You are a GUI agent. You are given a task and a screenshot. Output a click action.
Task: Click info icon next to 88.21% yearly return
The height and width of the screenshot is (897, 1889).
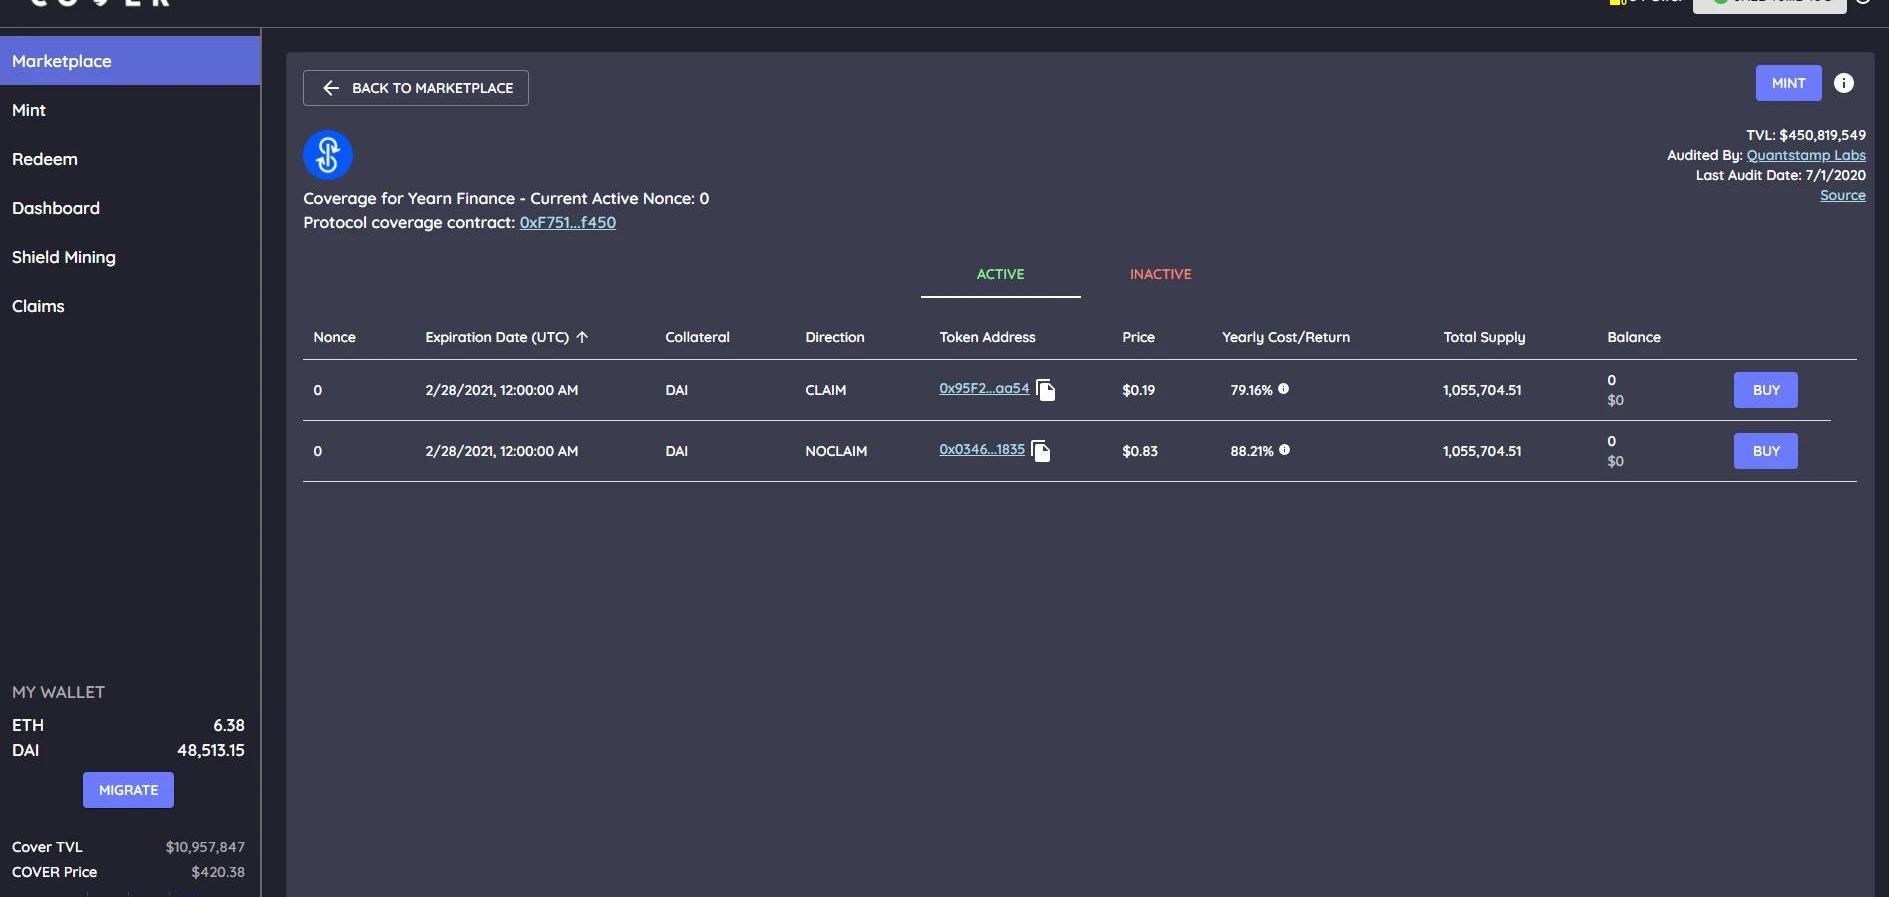1284,450
